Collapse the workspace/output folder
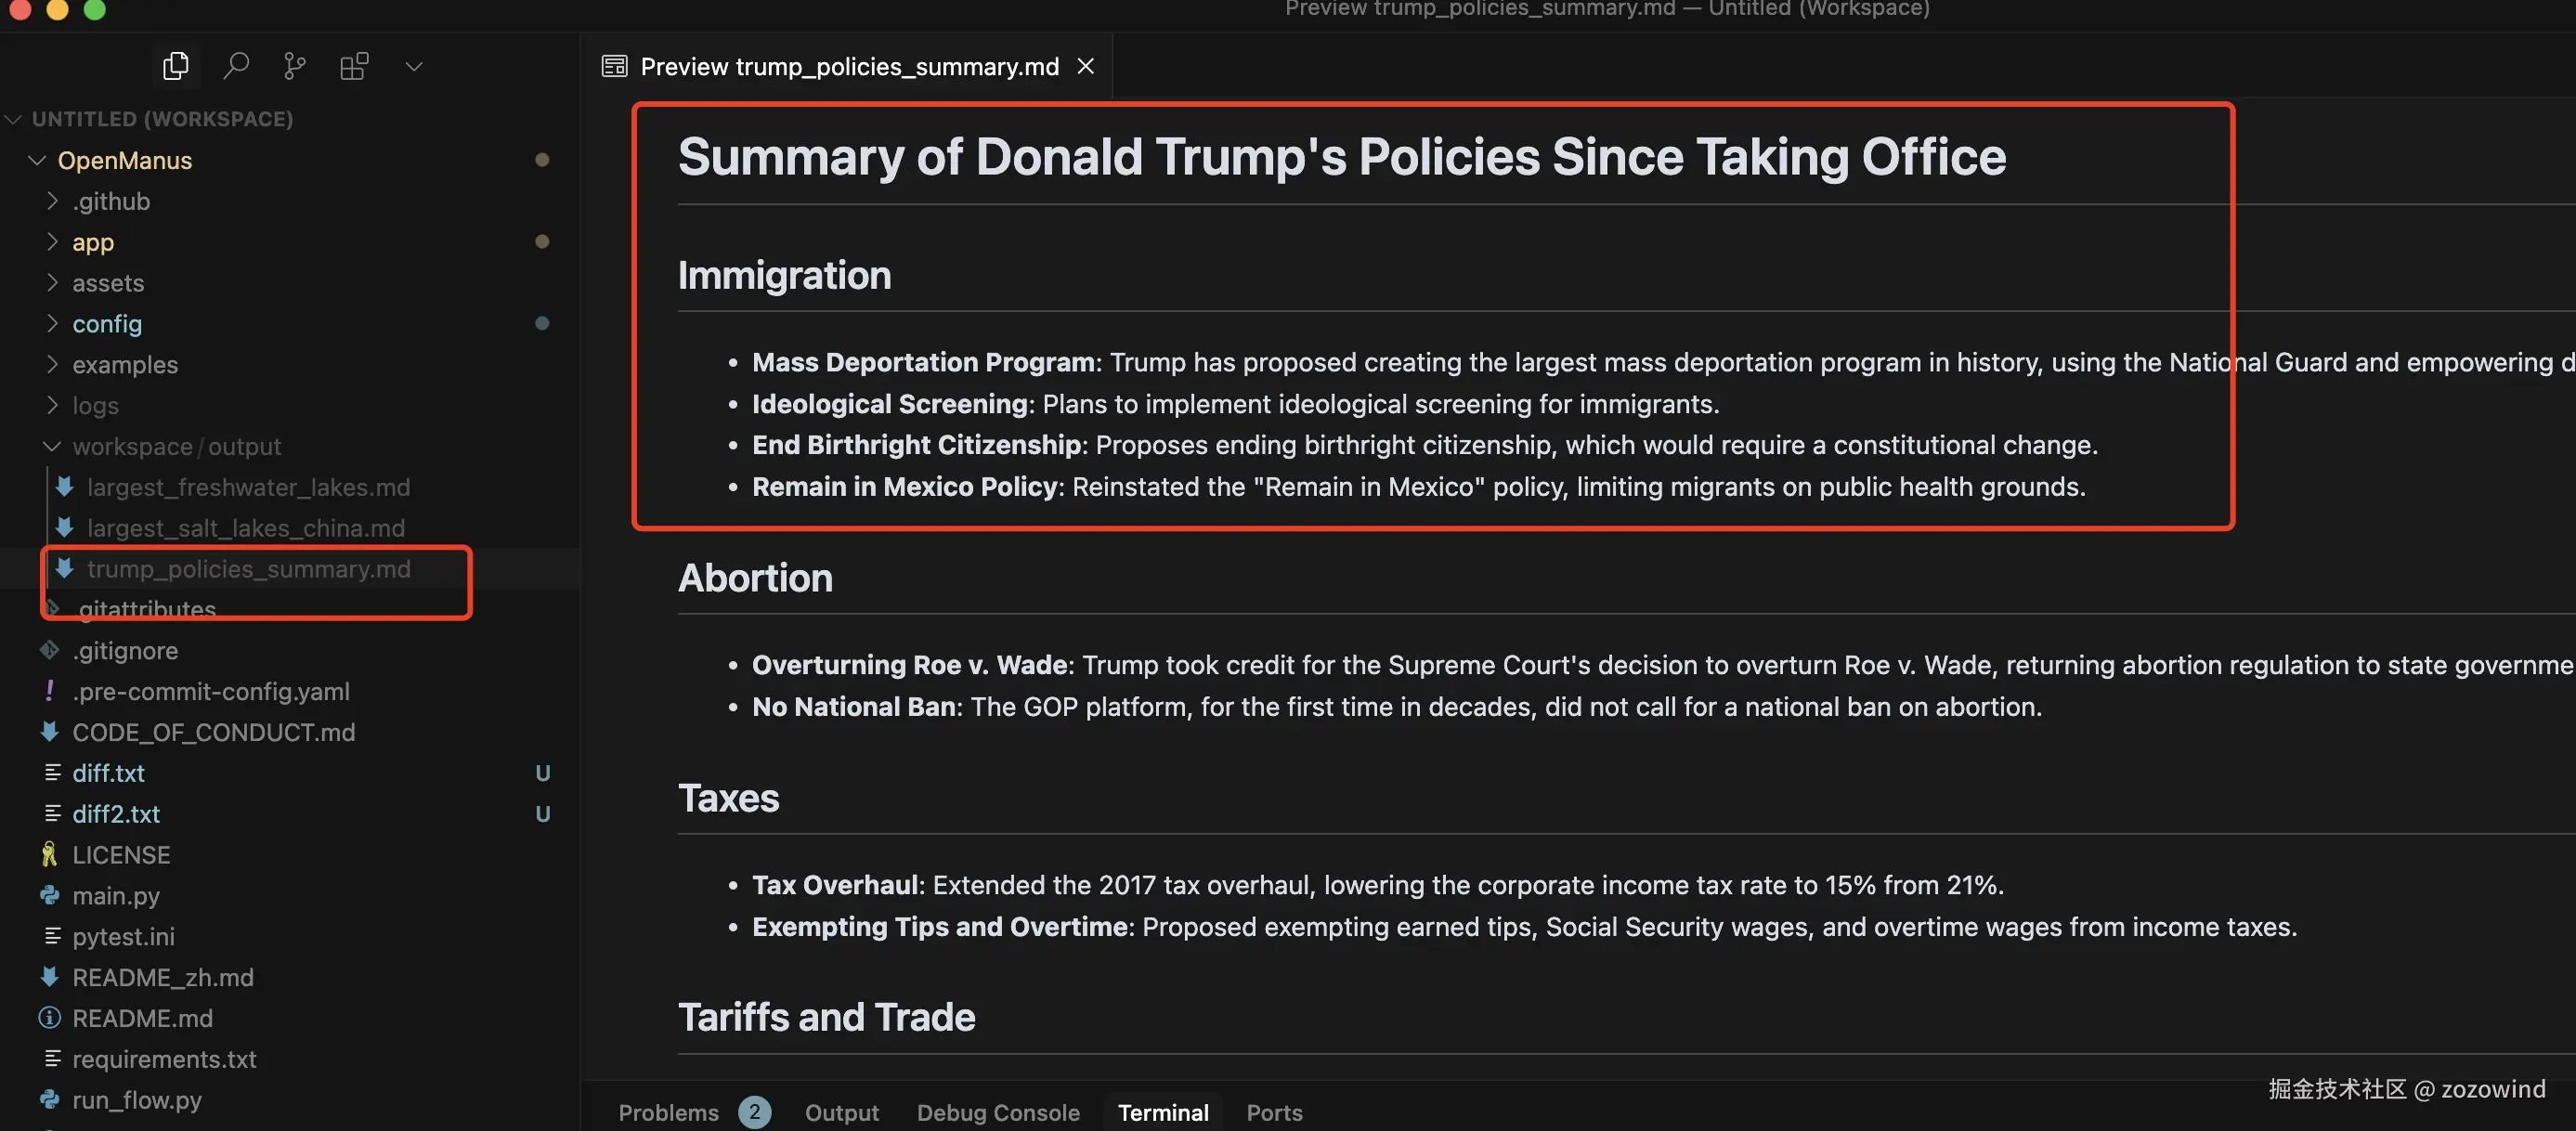 coord(52,446)
